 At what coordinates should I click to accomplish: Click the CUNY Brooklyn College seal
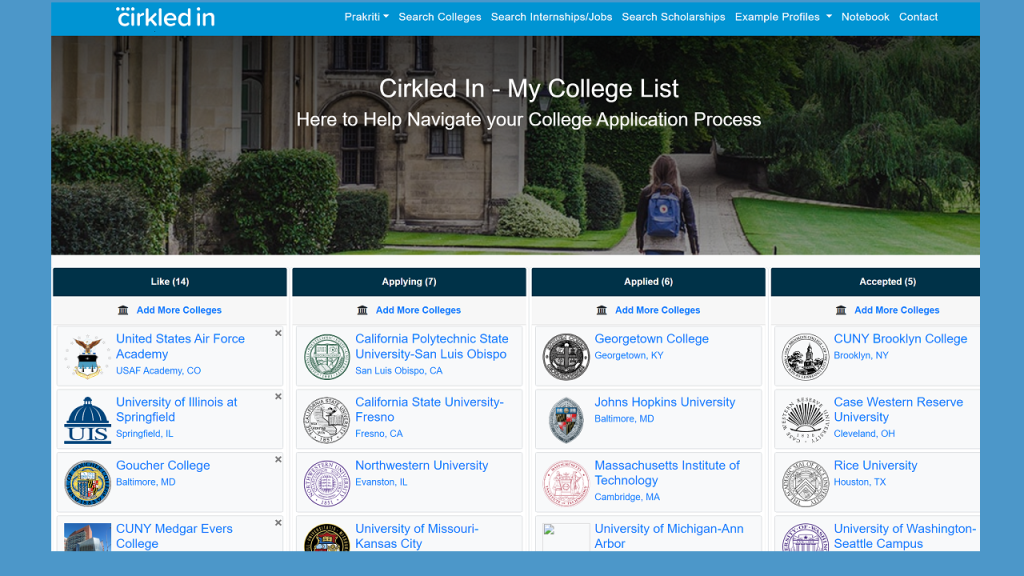pyautogui.click(x=805, y=357)
